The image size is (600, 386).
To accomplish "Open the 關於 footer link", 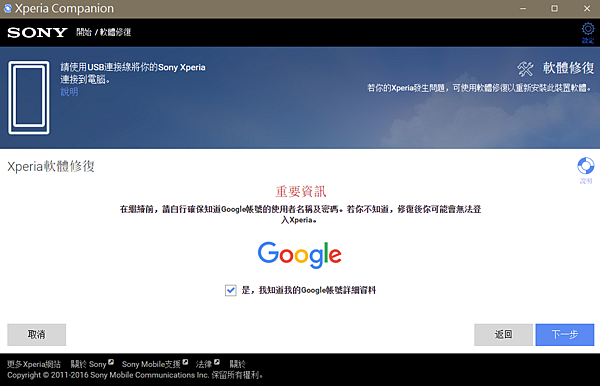I will [x=237, y=364].
